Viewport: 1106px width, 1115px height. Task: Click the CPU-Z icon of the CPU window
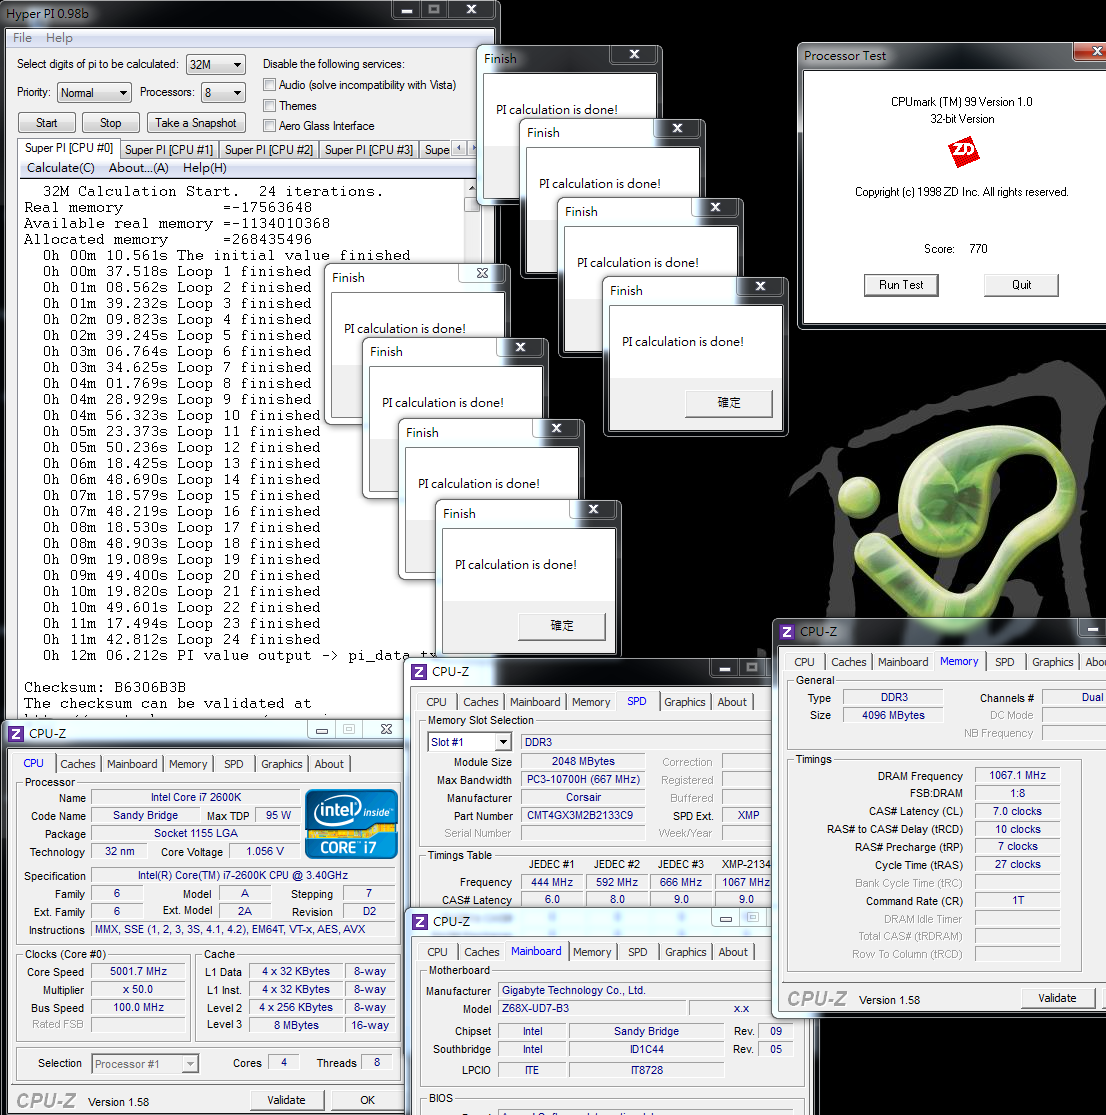[16, 733]
